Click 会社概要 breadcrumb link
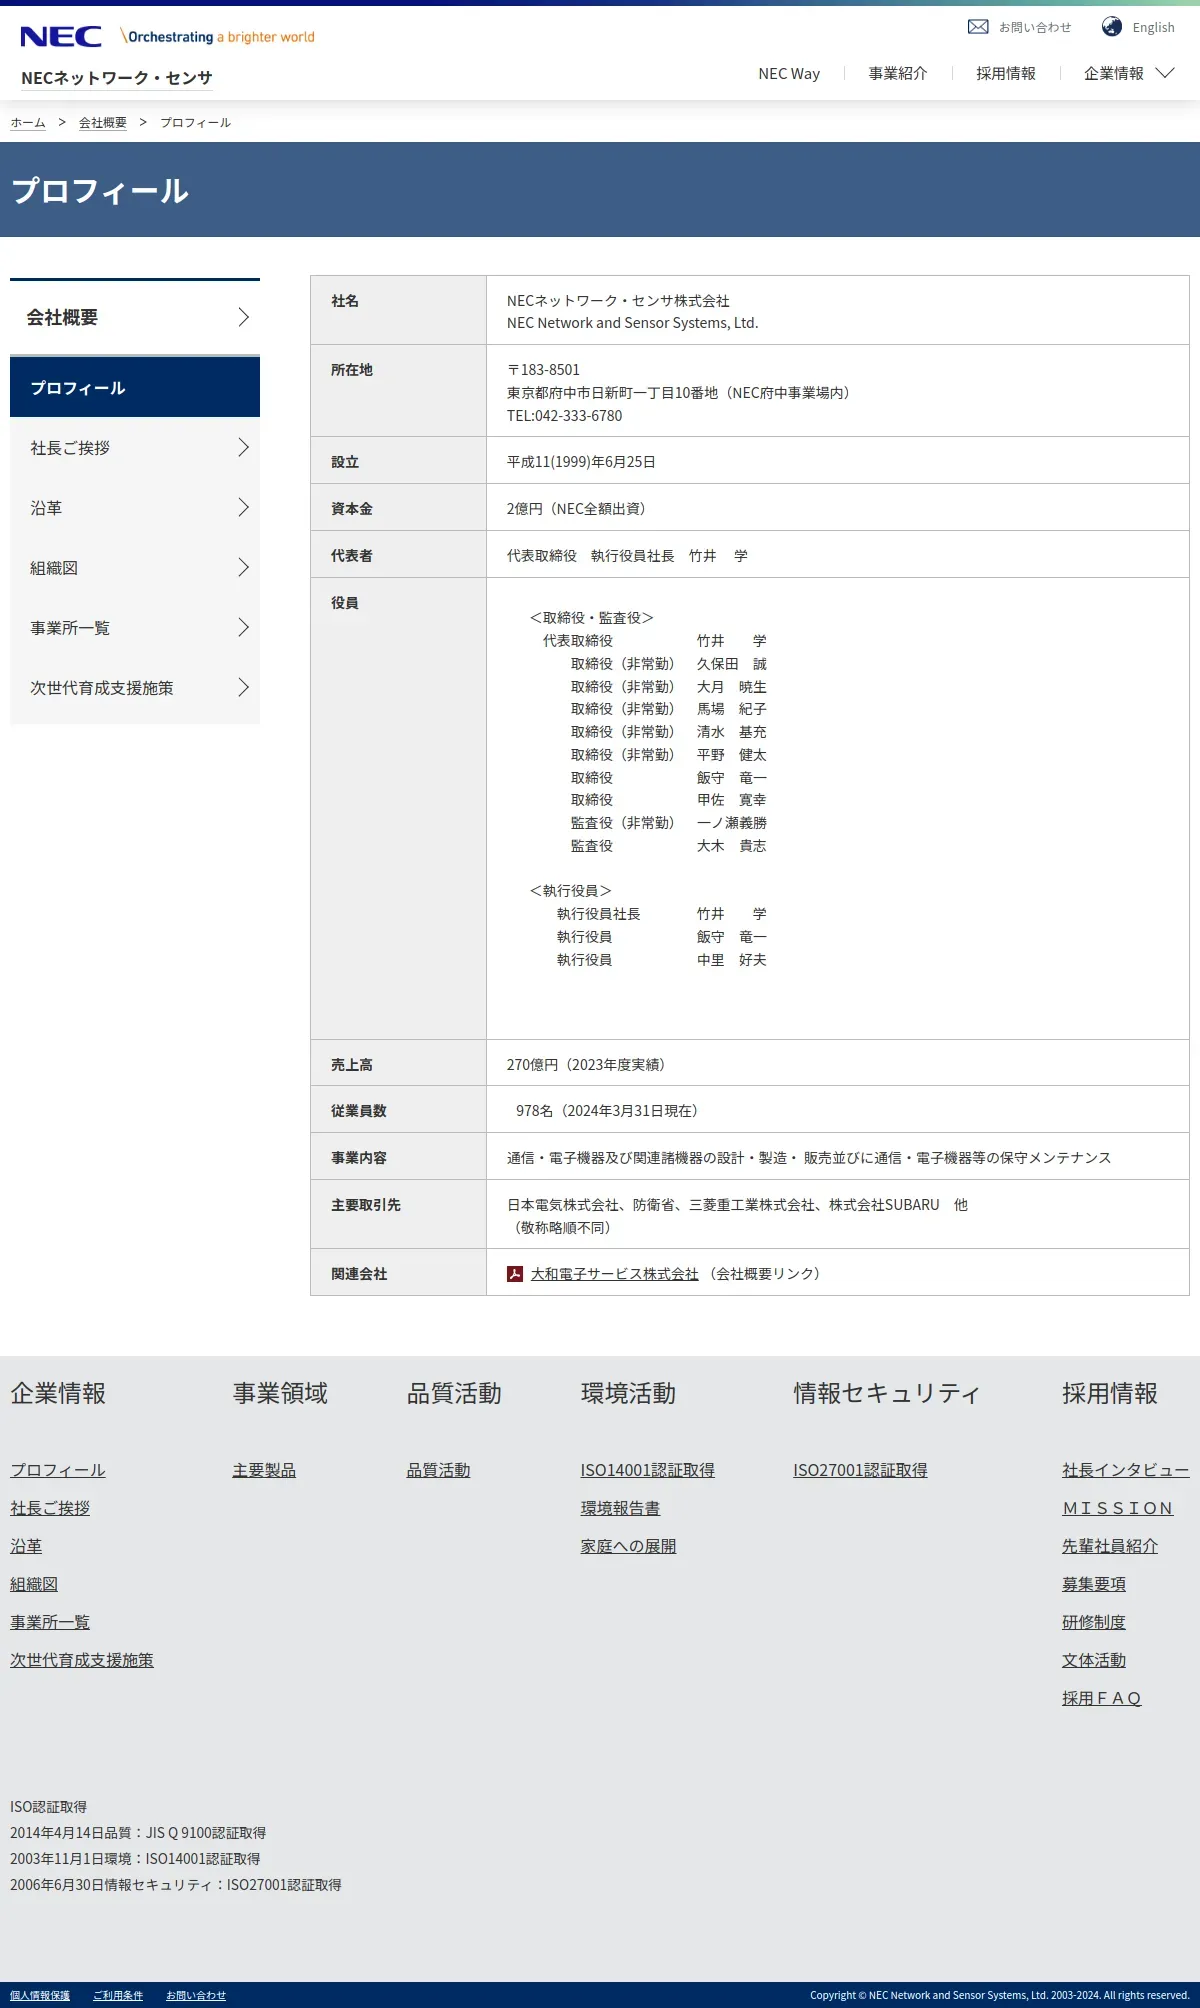This screenshot has width=1200, height=2008. (x=103, y=122)
